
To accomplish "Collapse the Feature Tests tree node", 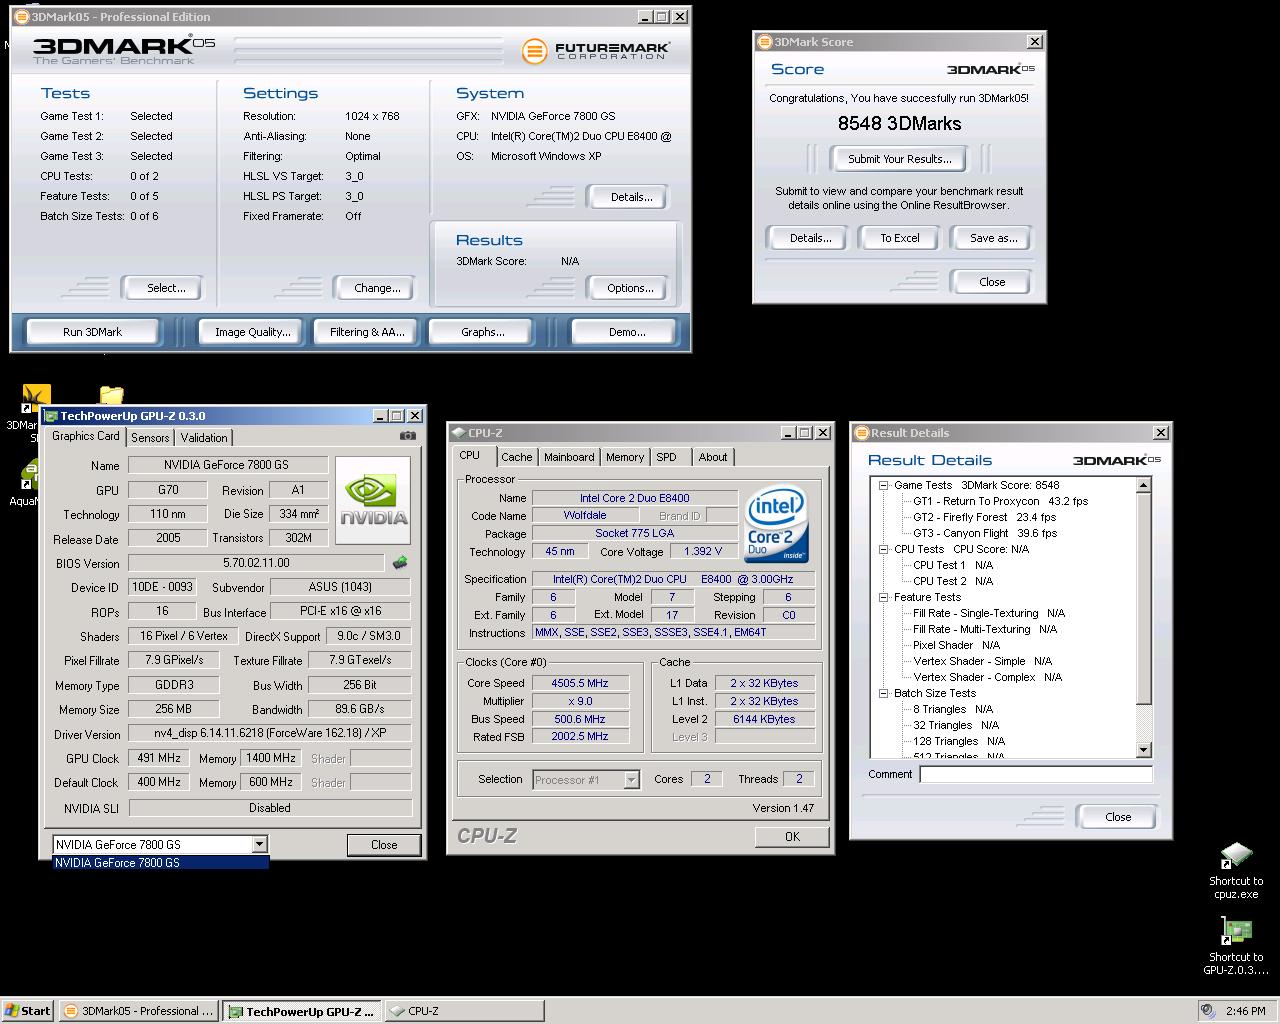I will coord(884,597).
